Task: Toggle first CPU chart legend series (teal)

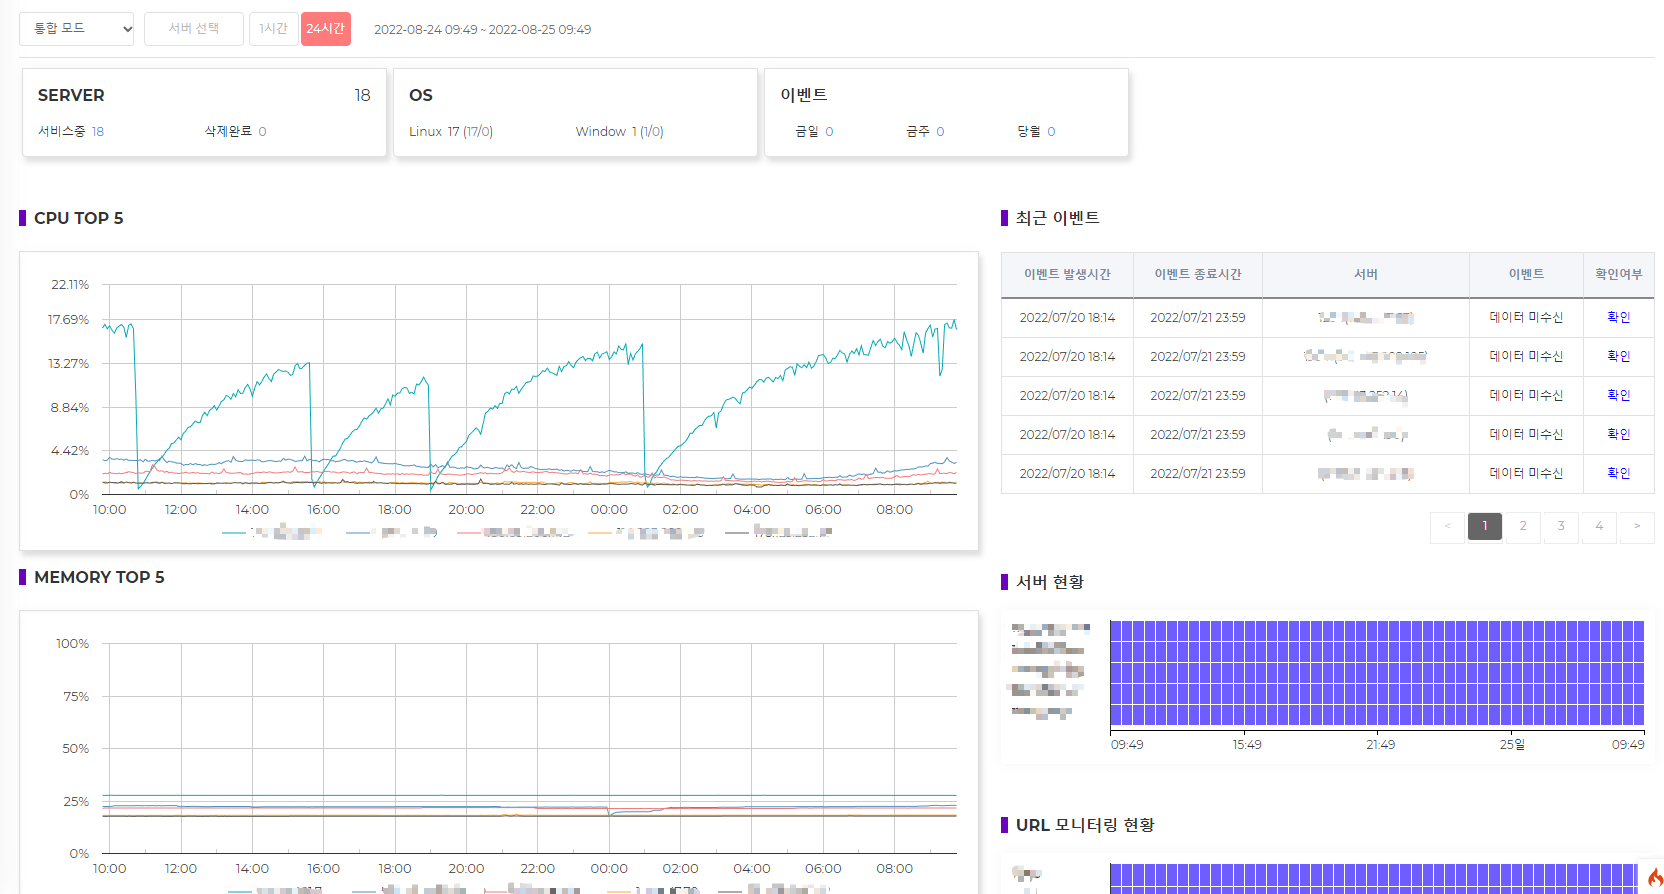Action: [x=272, y=532]
